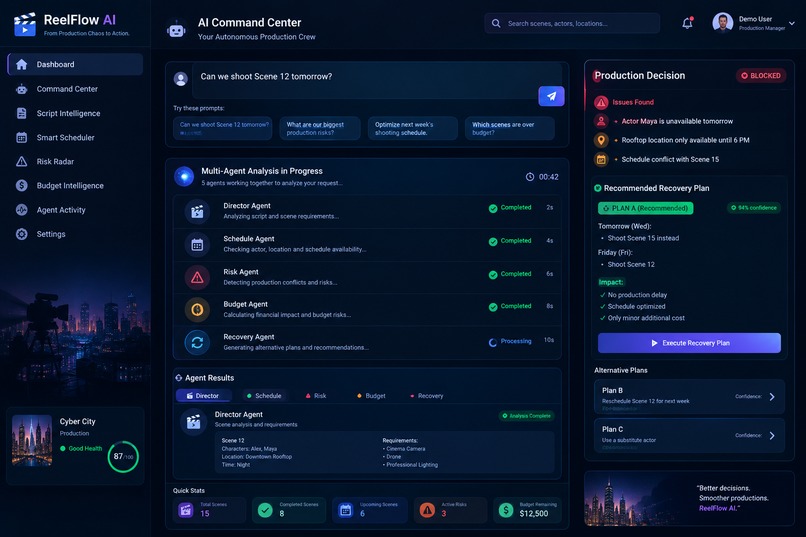This screenshot has width=806, height=537.
Task: Click the Schedule Agent calendar icon
Action: coord(197,245)
